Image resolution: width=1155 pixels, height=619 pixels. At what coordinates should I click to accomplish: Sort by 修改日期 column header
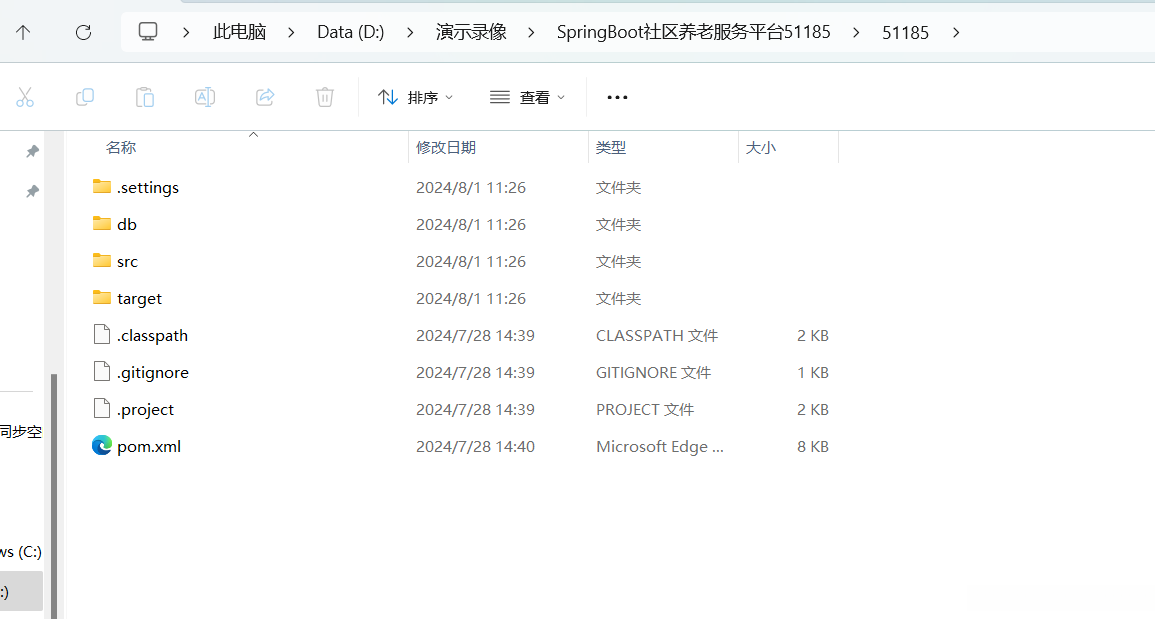point(446,147)
